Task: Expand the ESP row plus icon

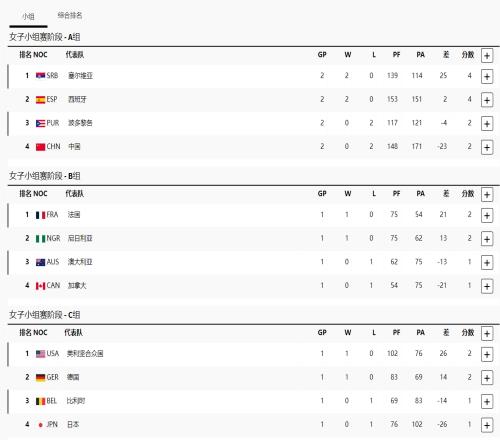Action: (487, 100)
